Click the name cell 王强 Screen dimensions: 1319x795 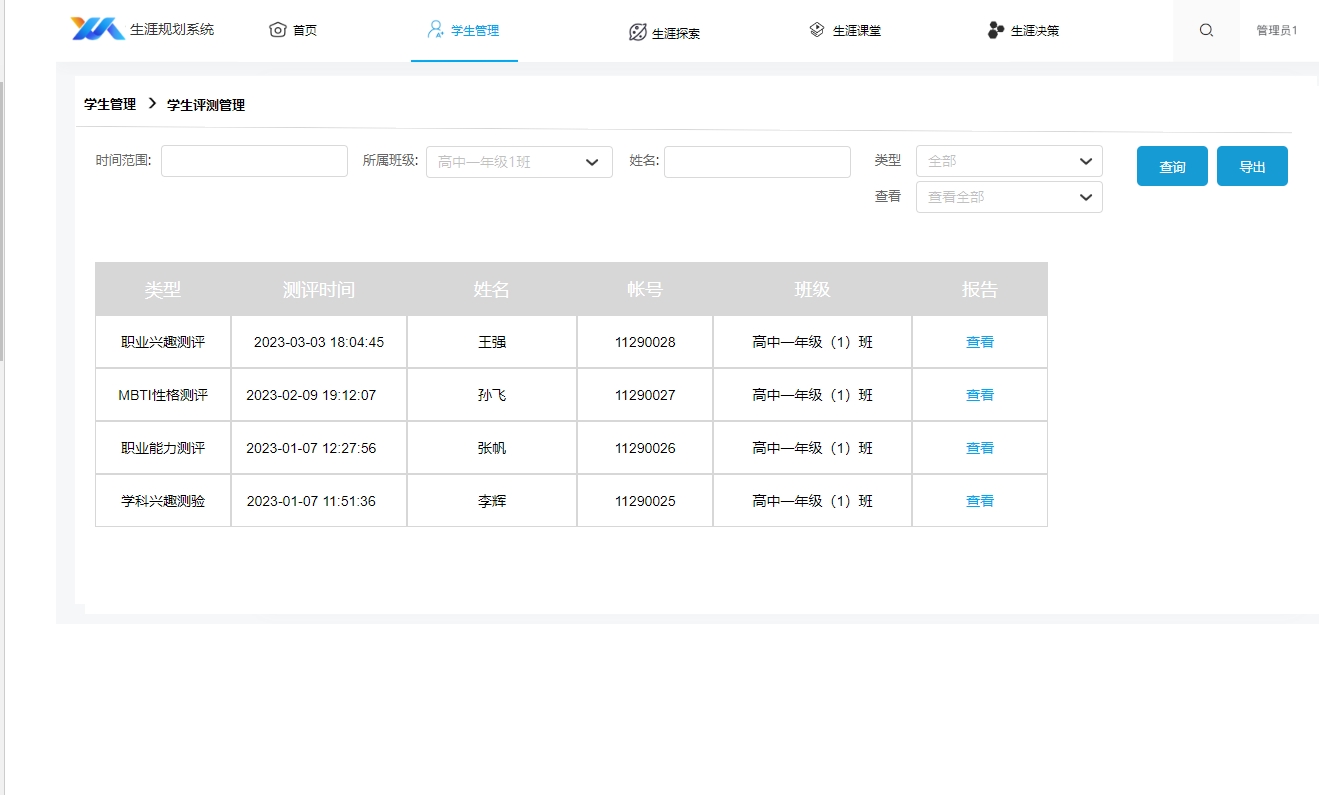coord(492,342)
